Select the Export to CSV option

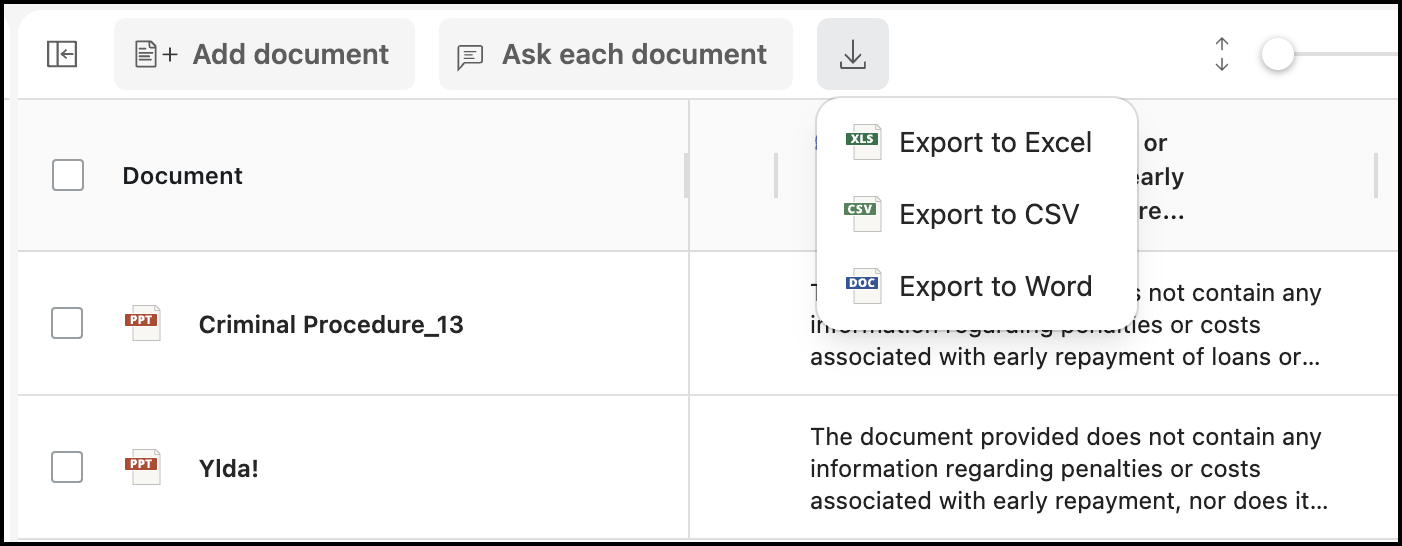(989, 215)
